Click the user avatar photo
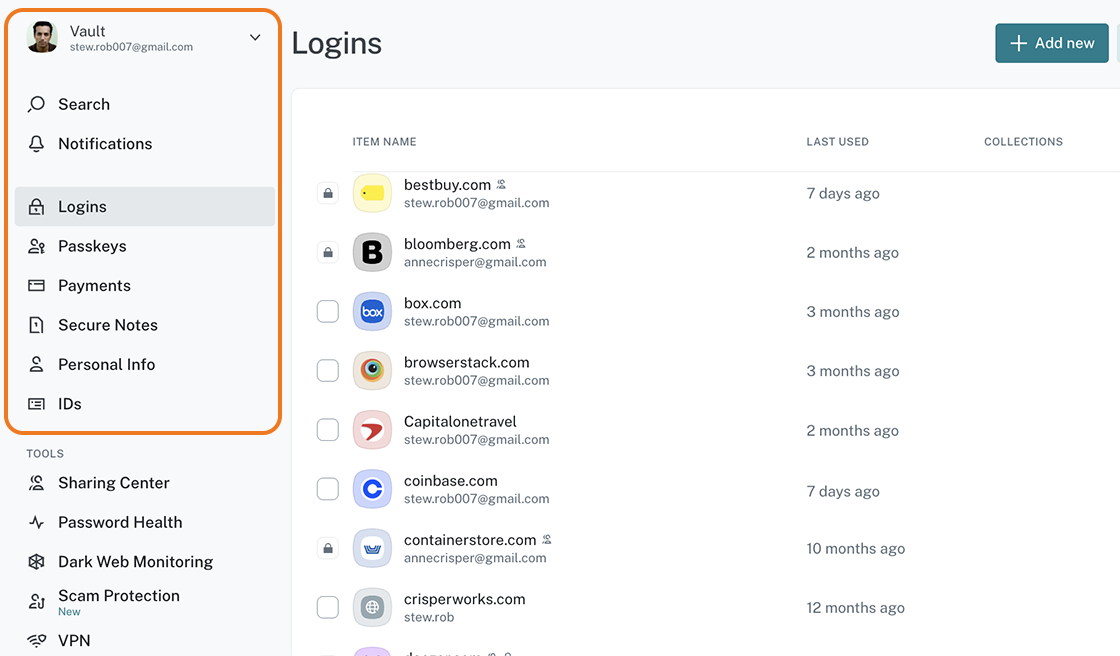 coord(42,37)
